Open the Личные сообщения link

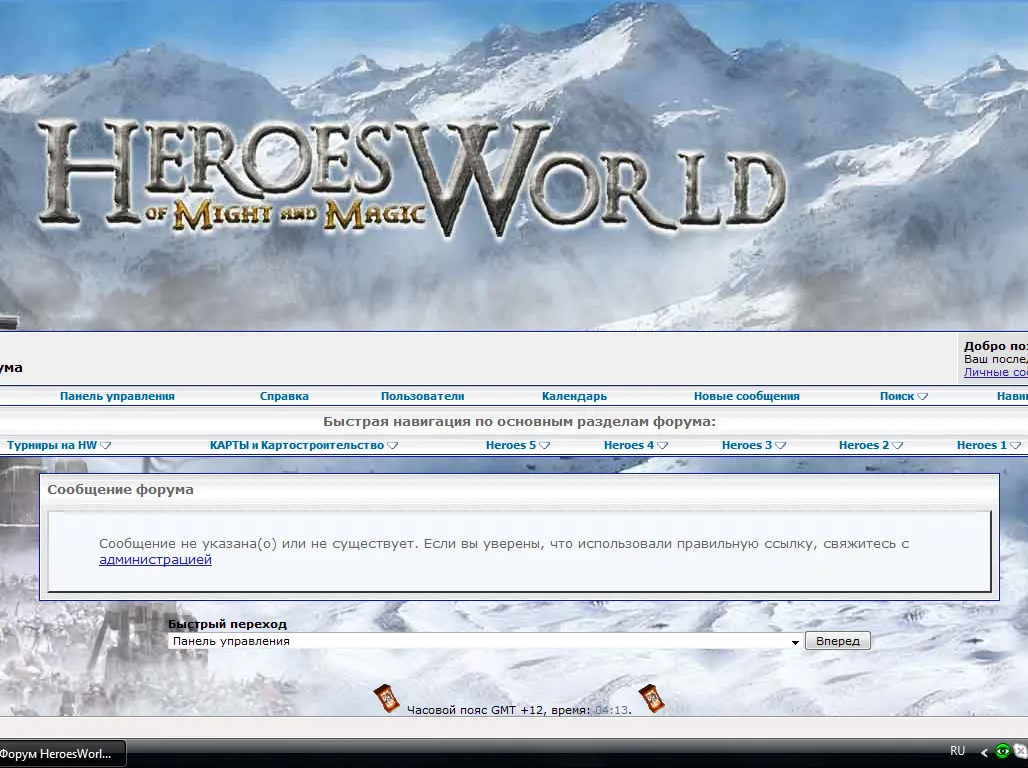click(995, 372)
